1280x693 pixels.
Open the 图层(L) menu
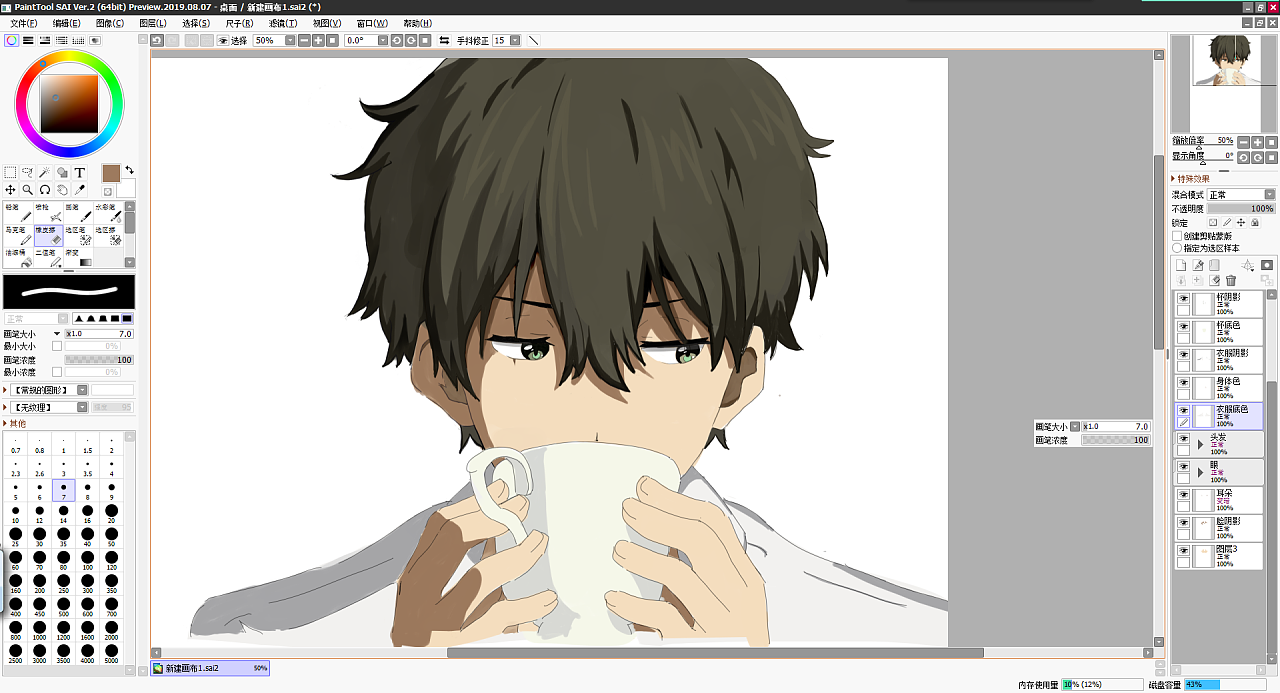(153, 23)
